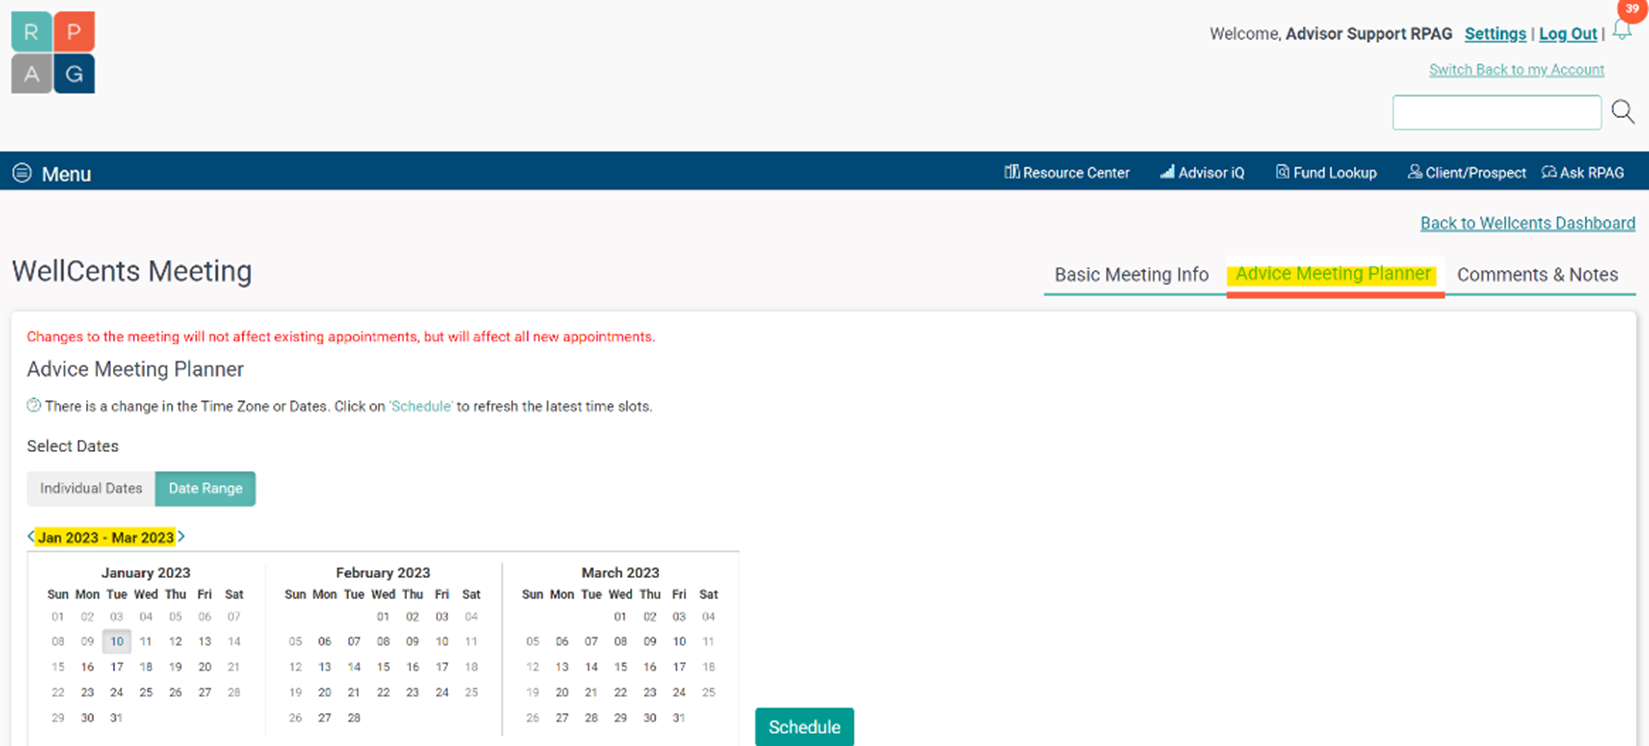Select February 06 in the calendar

point(324,642)
